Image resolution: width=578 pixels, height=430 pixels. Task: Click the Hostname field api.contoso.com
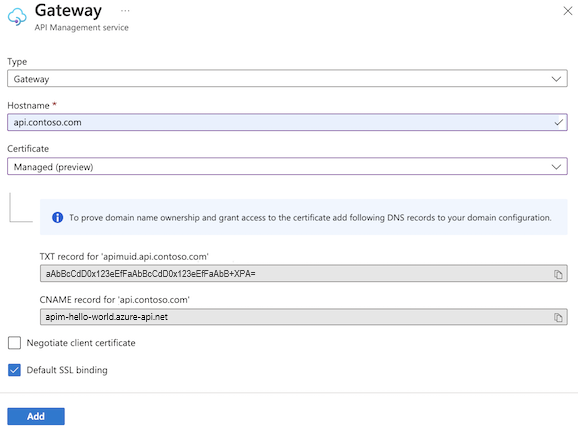tap(287, 122)
